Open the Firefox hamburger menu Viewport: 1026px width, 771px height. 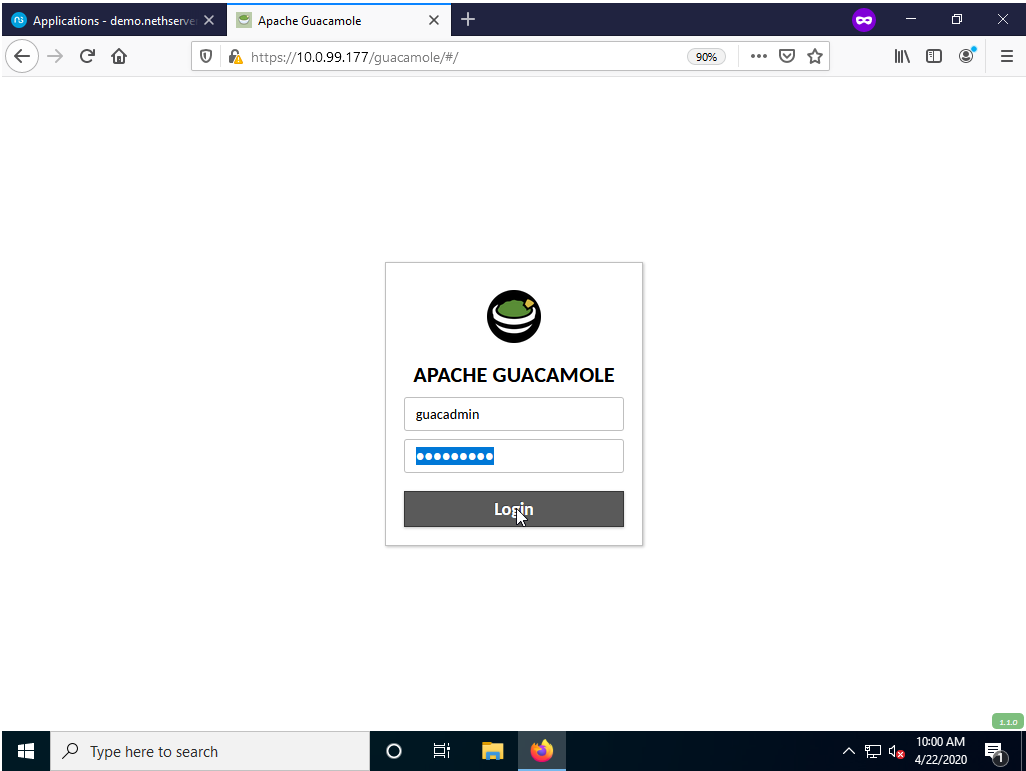coord(1006,56)
